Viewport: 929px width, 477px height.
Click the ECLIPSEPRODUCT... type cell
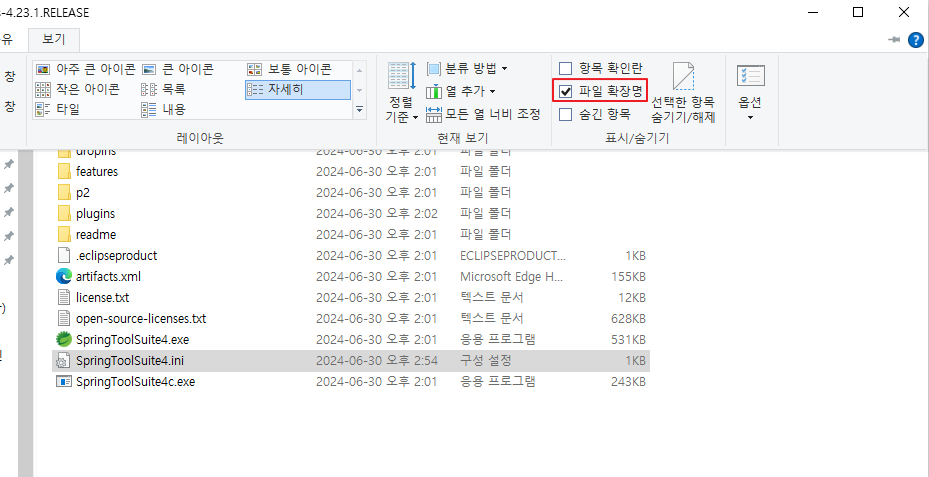(x=513, y=255)
